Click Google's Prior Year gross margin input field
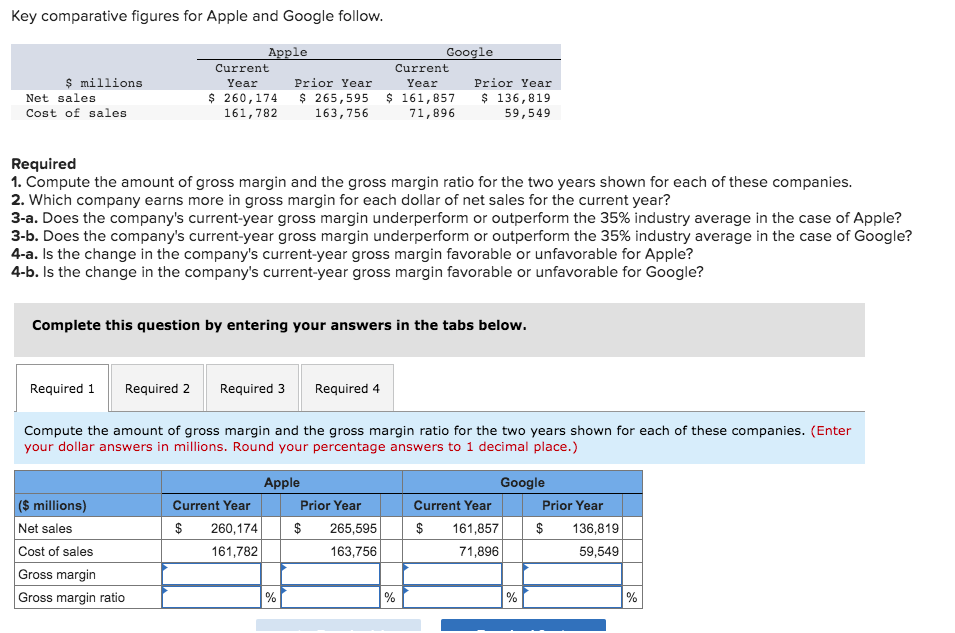Viewport: 955px width, 633px height. tap(572, 574)
